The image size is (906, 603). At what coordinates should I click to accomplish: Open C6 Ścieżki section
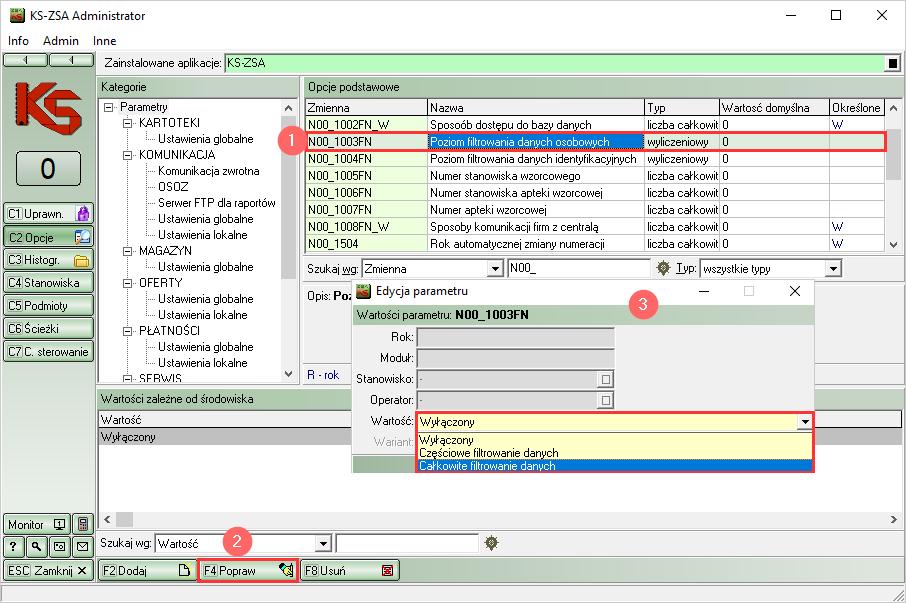point(48,329)
